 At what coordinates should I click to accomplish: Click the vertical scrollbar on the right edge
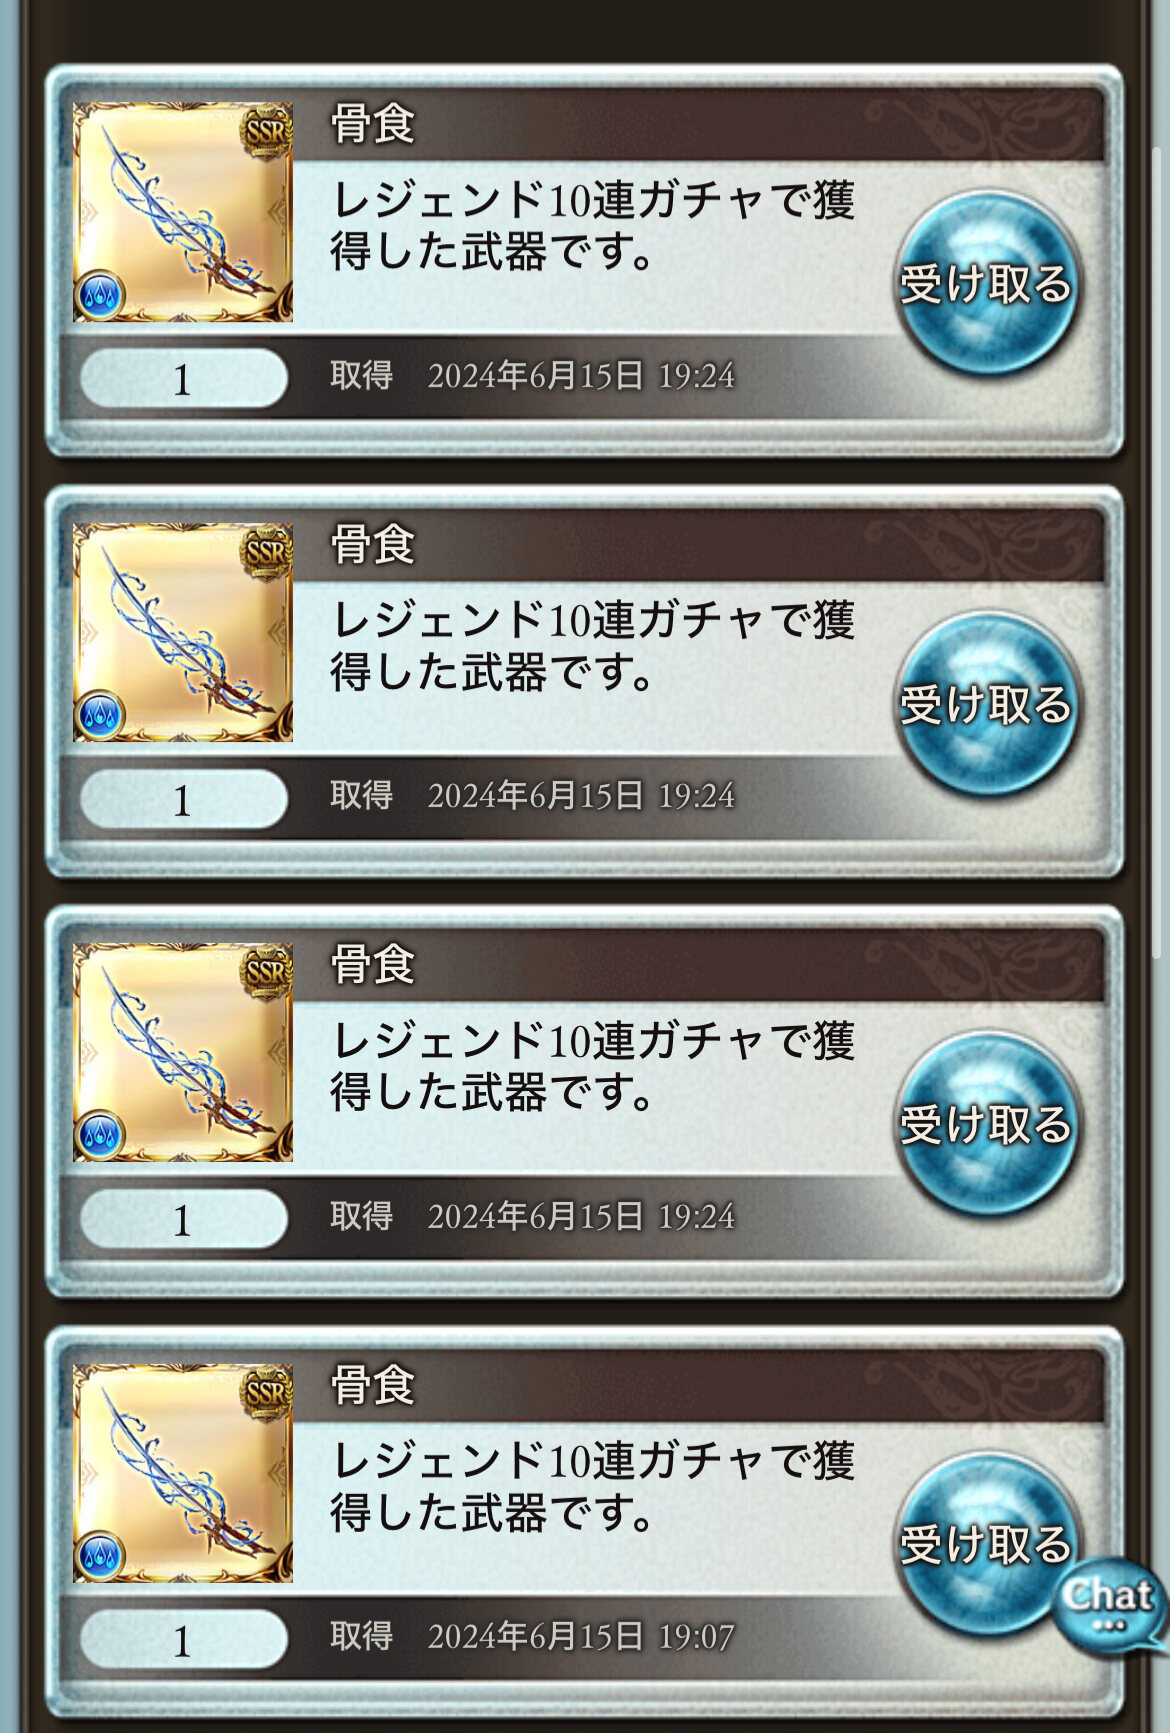[1157, 553]
